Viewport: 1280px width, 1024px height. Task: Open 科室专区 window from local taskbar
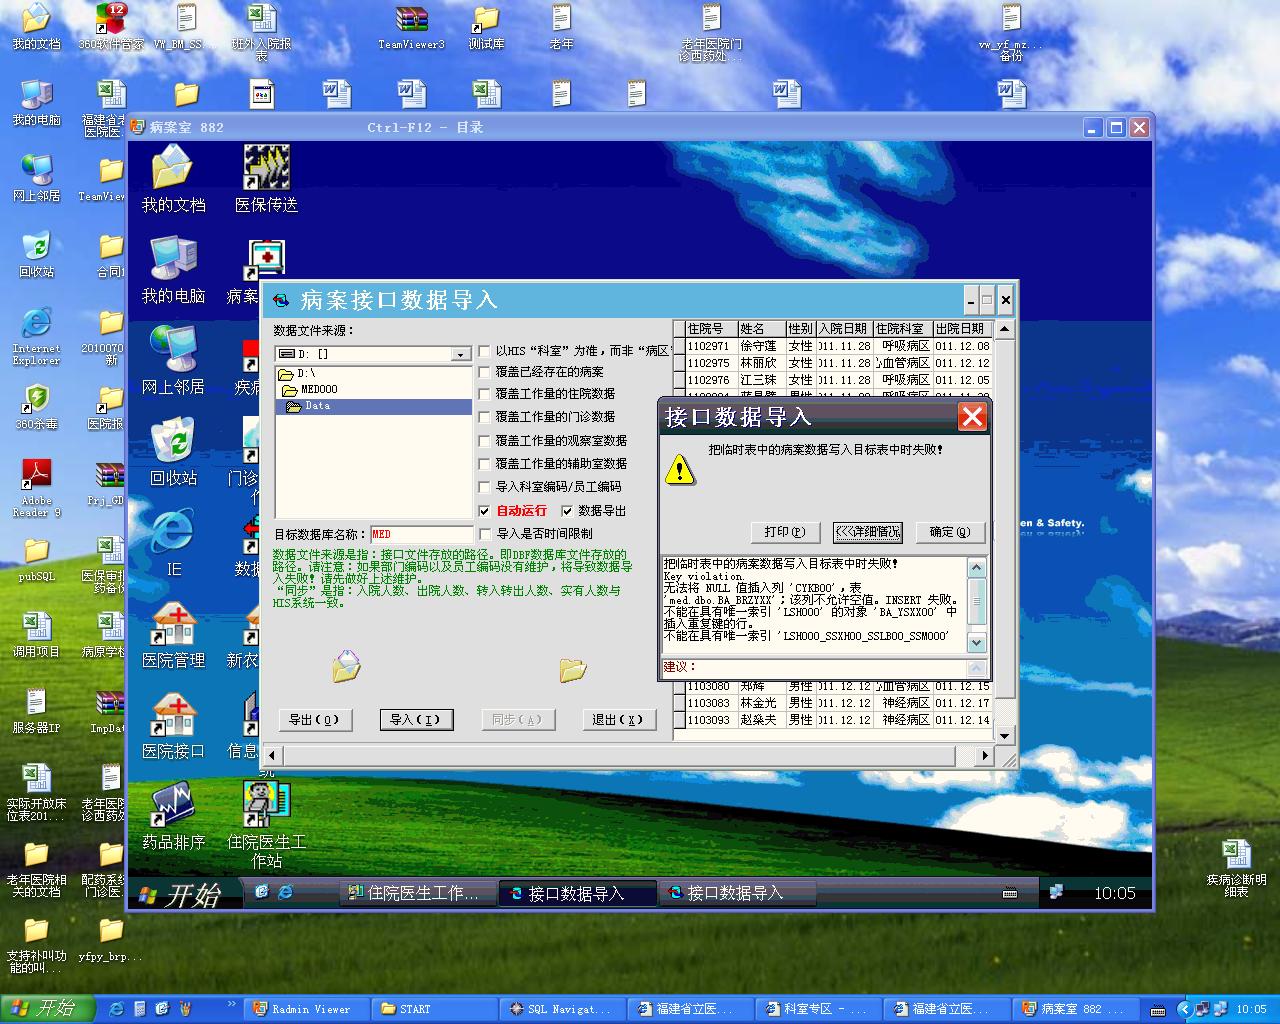tap(819, 1009)
